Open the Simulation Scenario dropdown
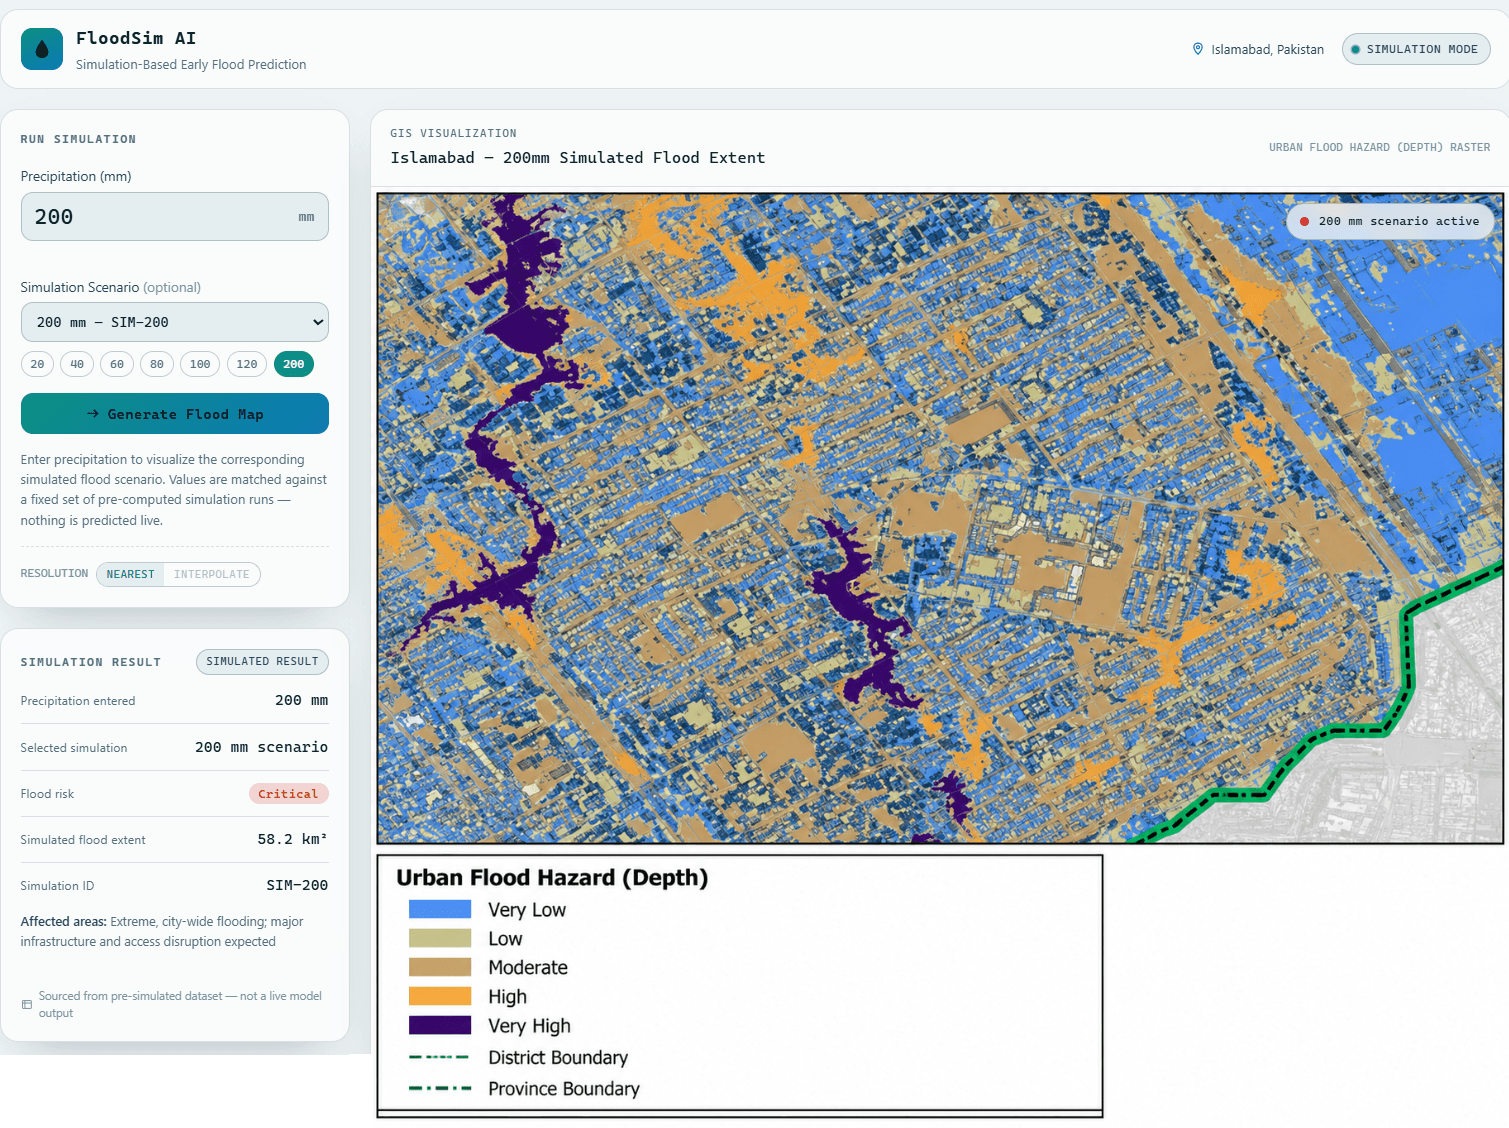Image resolution: width=1509 pixels, height=1128 pixels. (x=175, y=322)
